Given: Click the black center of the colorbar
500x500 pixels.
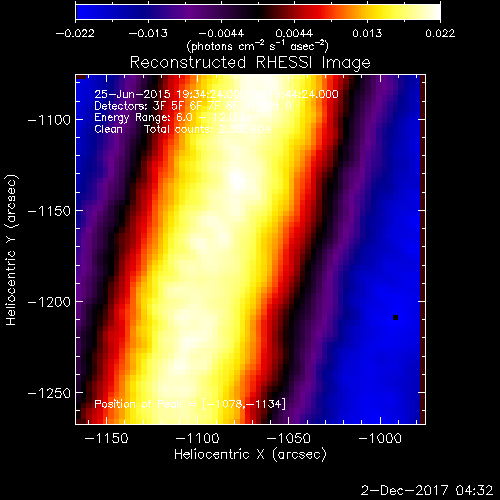Looking at the screenshot, I should click(258, 12).
